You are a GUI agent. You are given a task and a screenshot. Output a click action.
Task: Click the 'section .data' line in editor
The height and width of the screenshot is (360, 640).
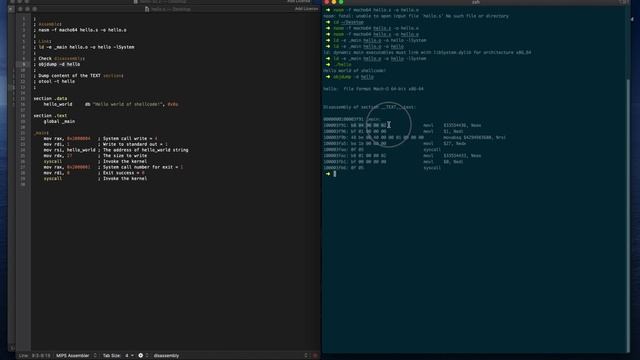point(50,98)
